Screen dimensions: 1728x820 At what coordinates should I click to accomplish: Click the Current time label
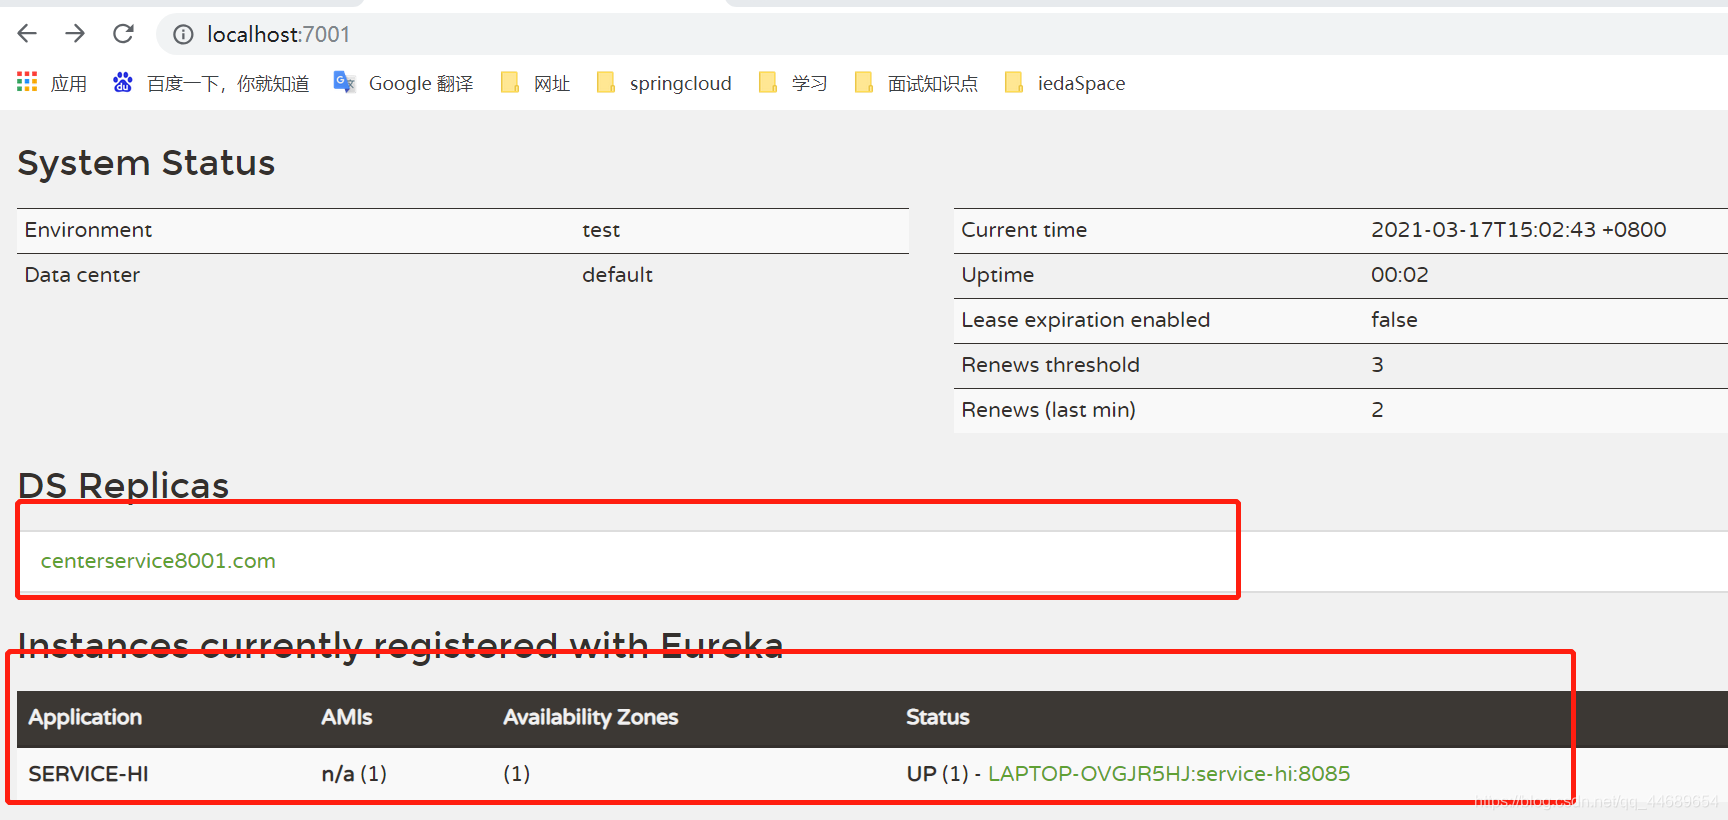pos(1024,230)
